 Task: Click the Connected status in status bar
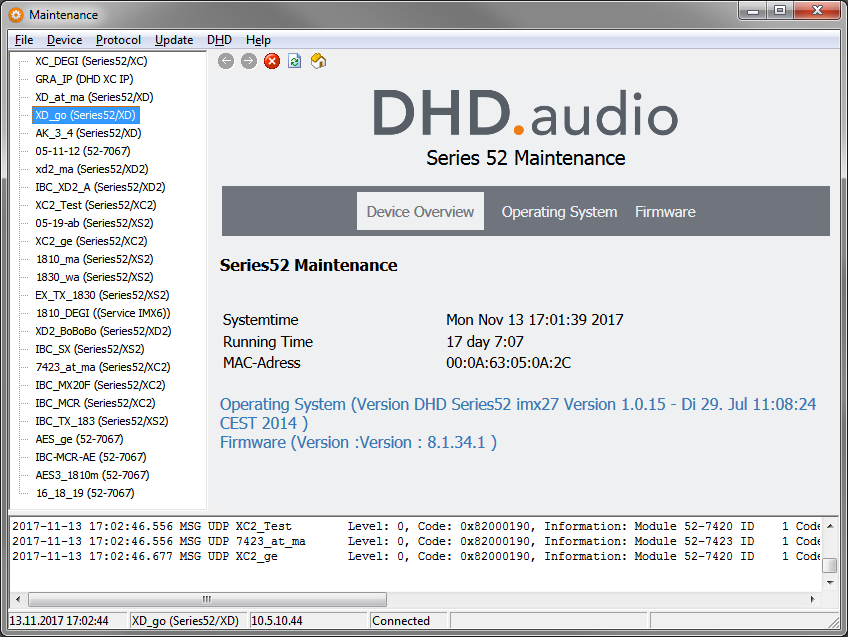point(401,621)
